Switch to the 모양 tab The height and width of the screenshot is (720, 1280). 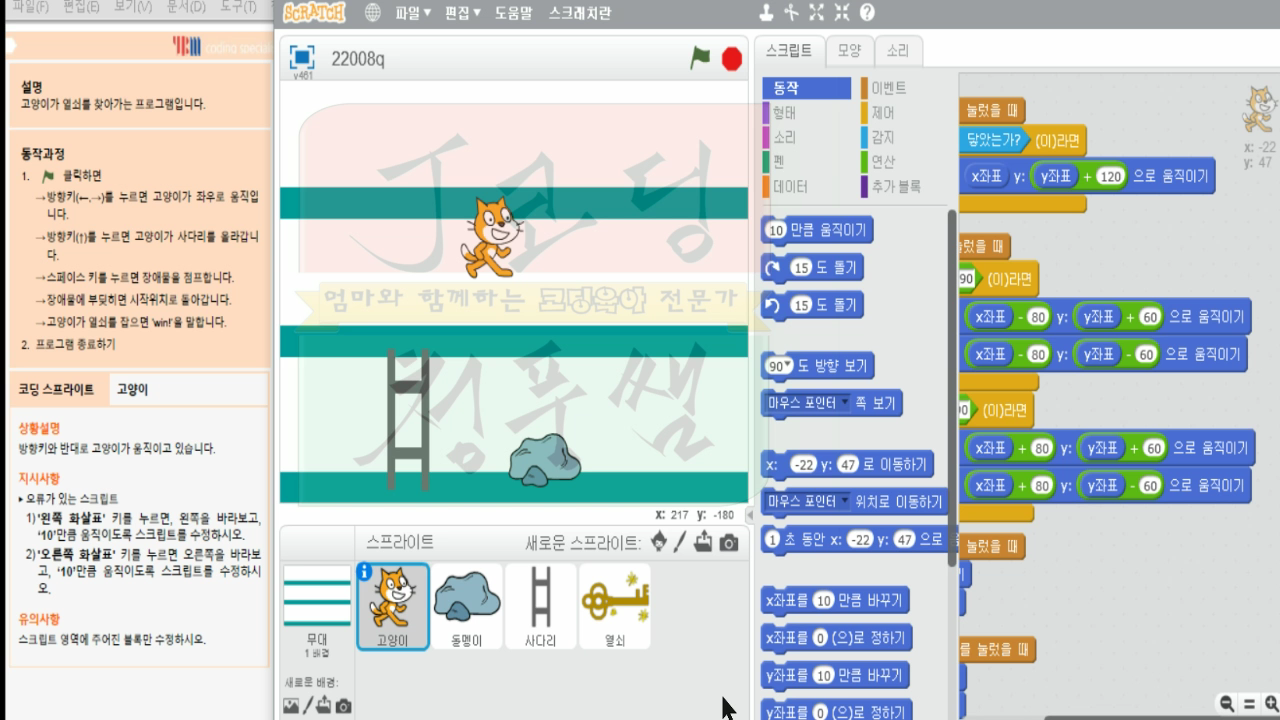[x=849, y=50]
